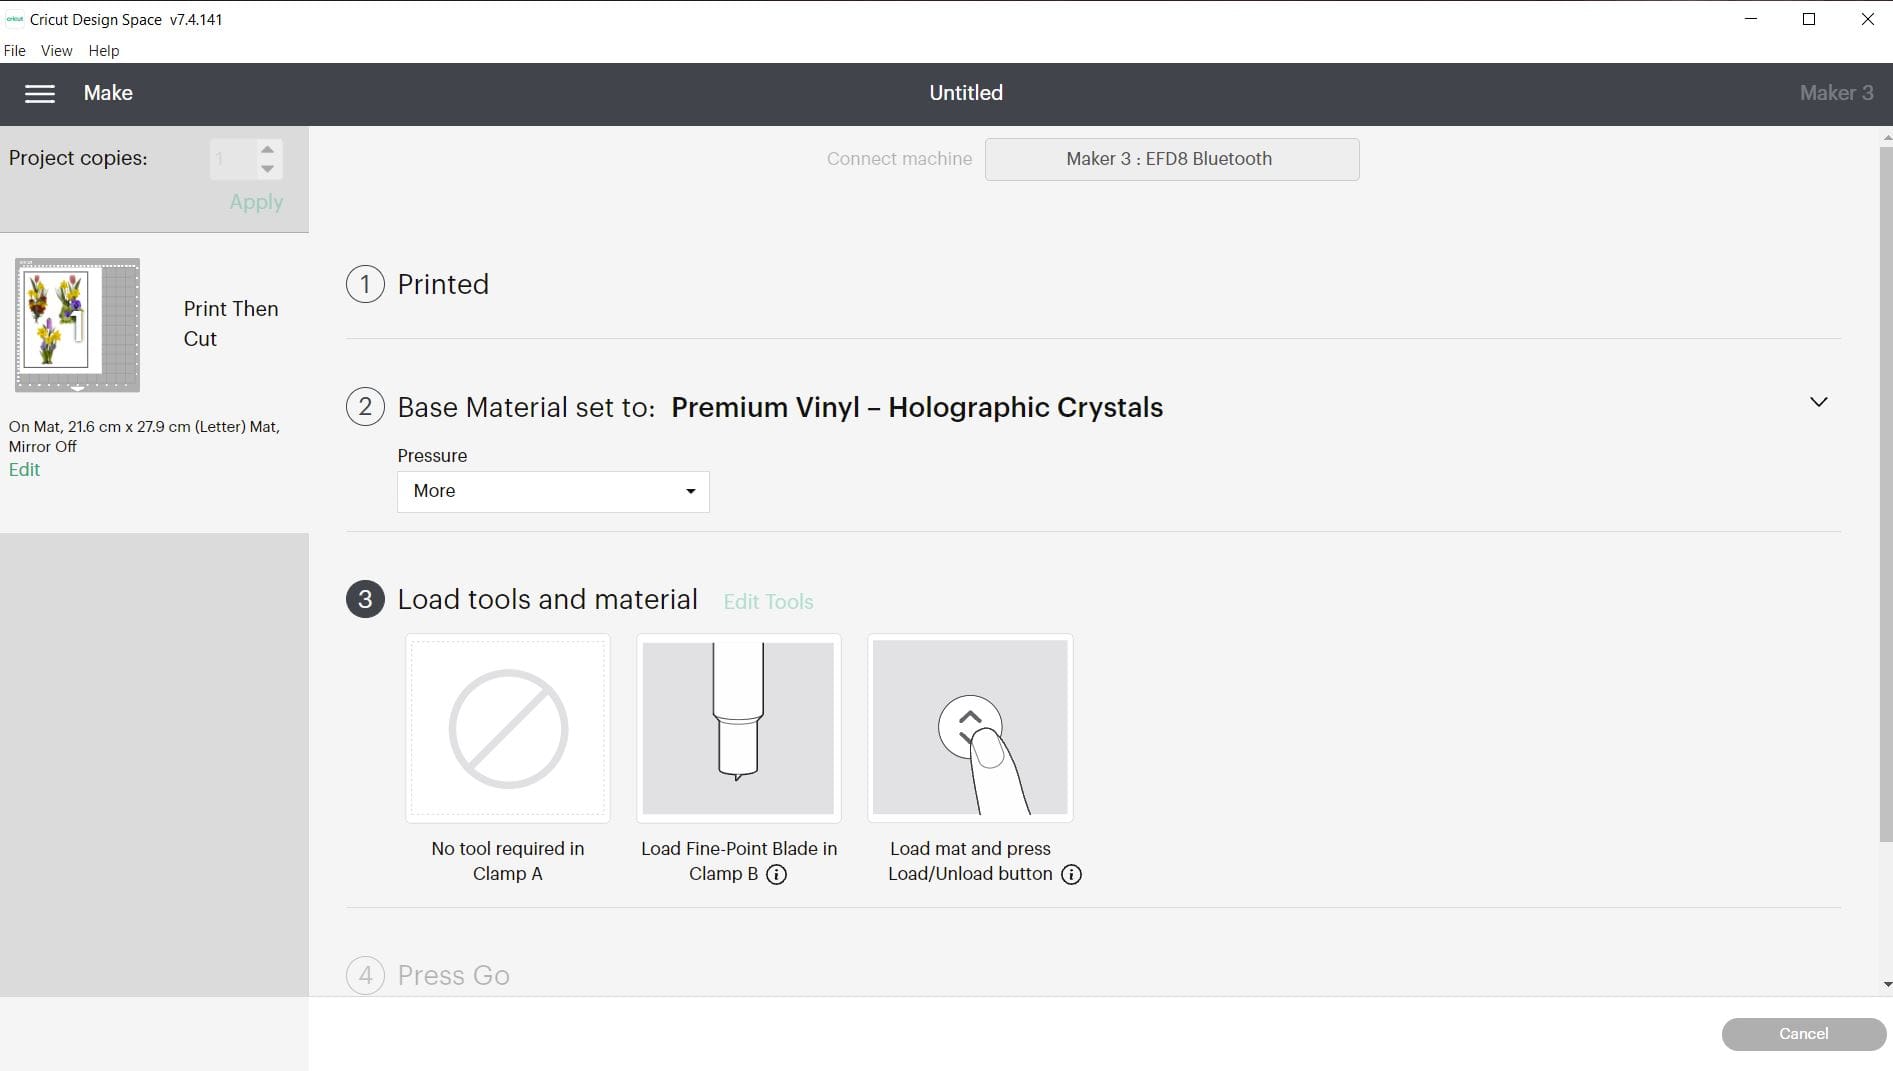Click the step 2 circle next to Base Material
The height and width of the screenshot is (1071, 1893).
[x=365, y=407]
